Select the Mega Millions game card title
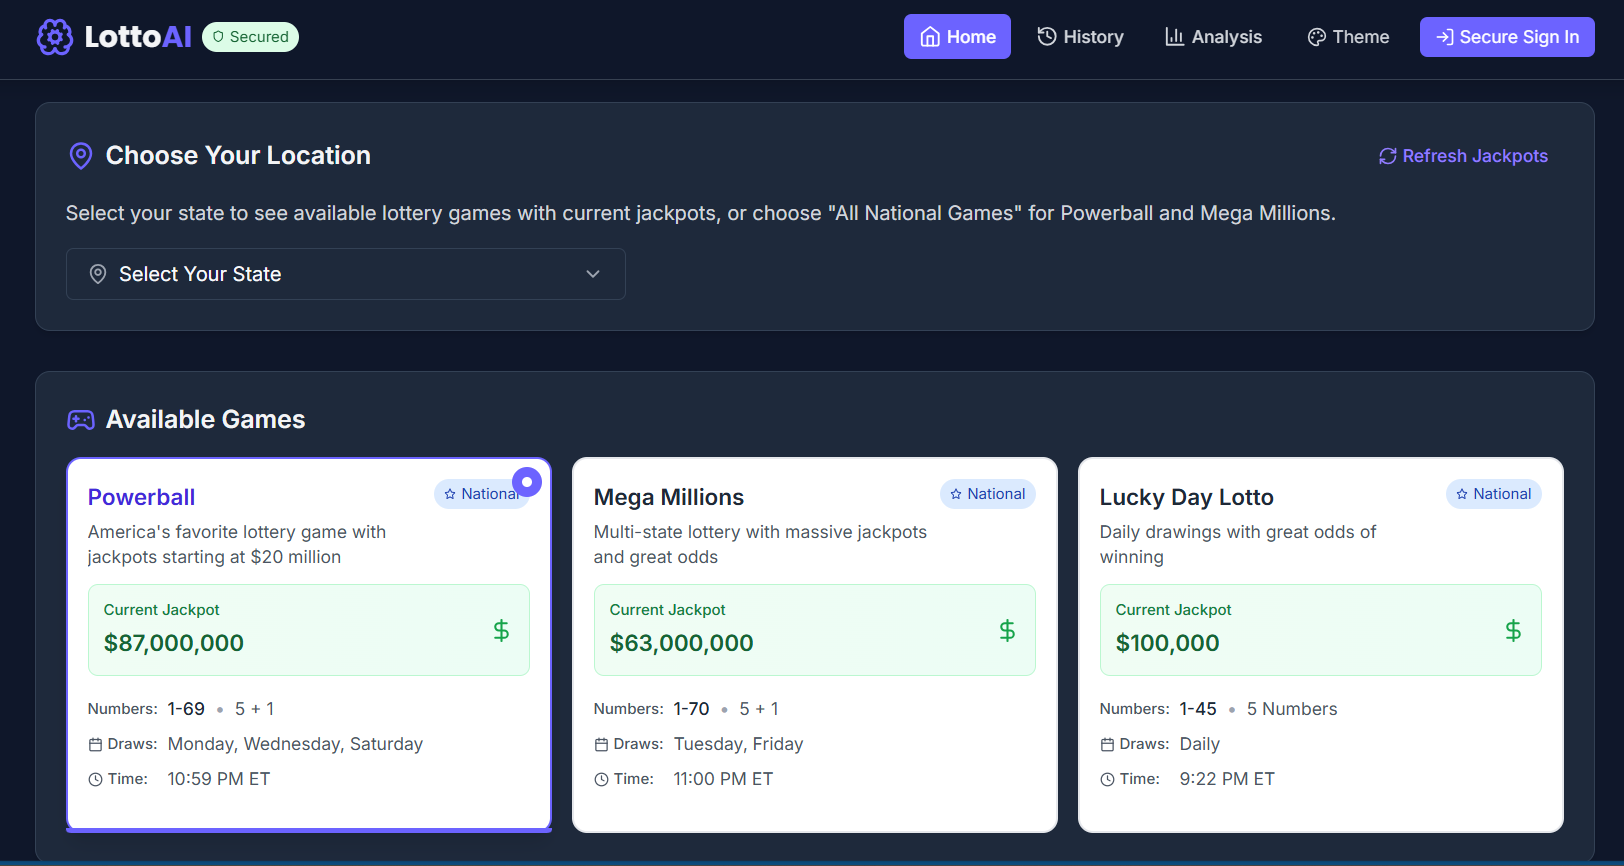Image resolution: width=1624 pixels, height=866 pixels. 669,497
